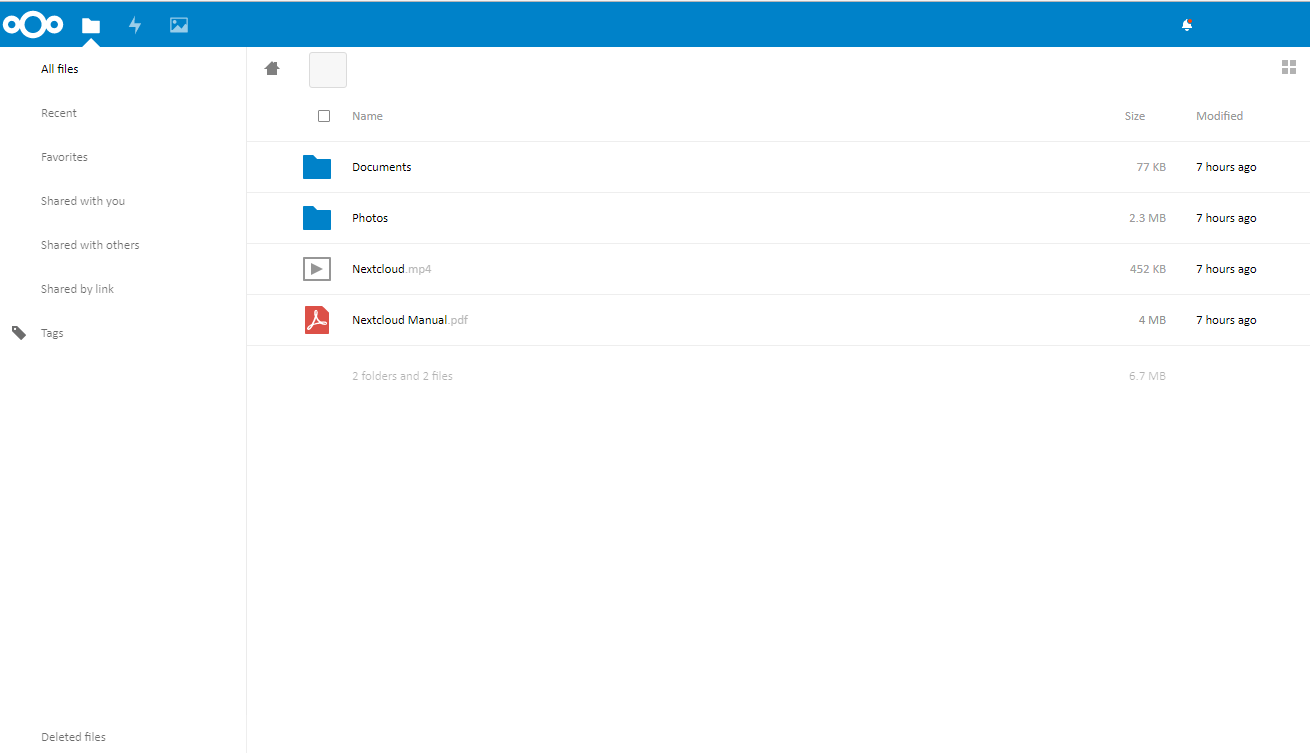This screenshot has height=753, width=1310.
Task: Open the Gallery image icon
Action: tap(179, 25)
